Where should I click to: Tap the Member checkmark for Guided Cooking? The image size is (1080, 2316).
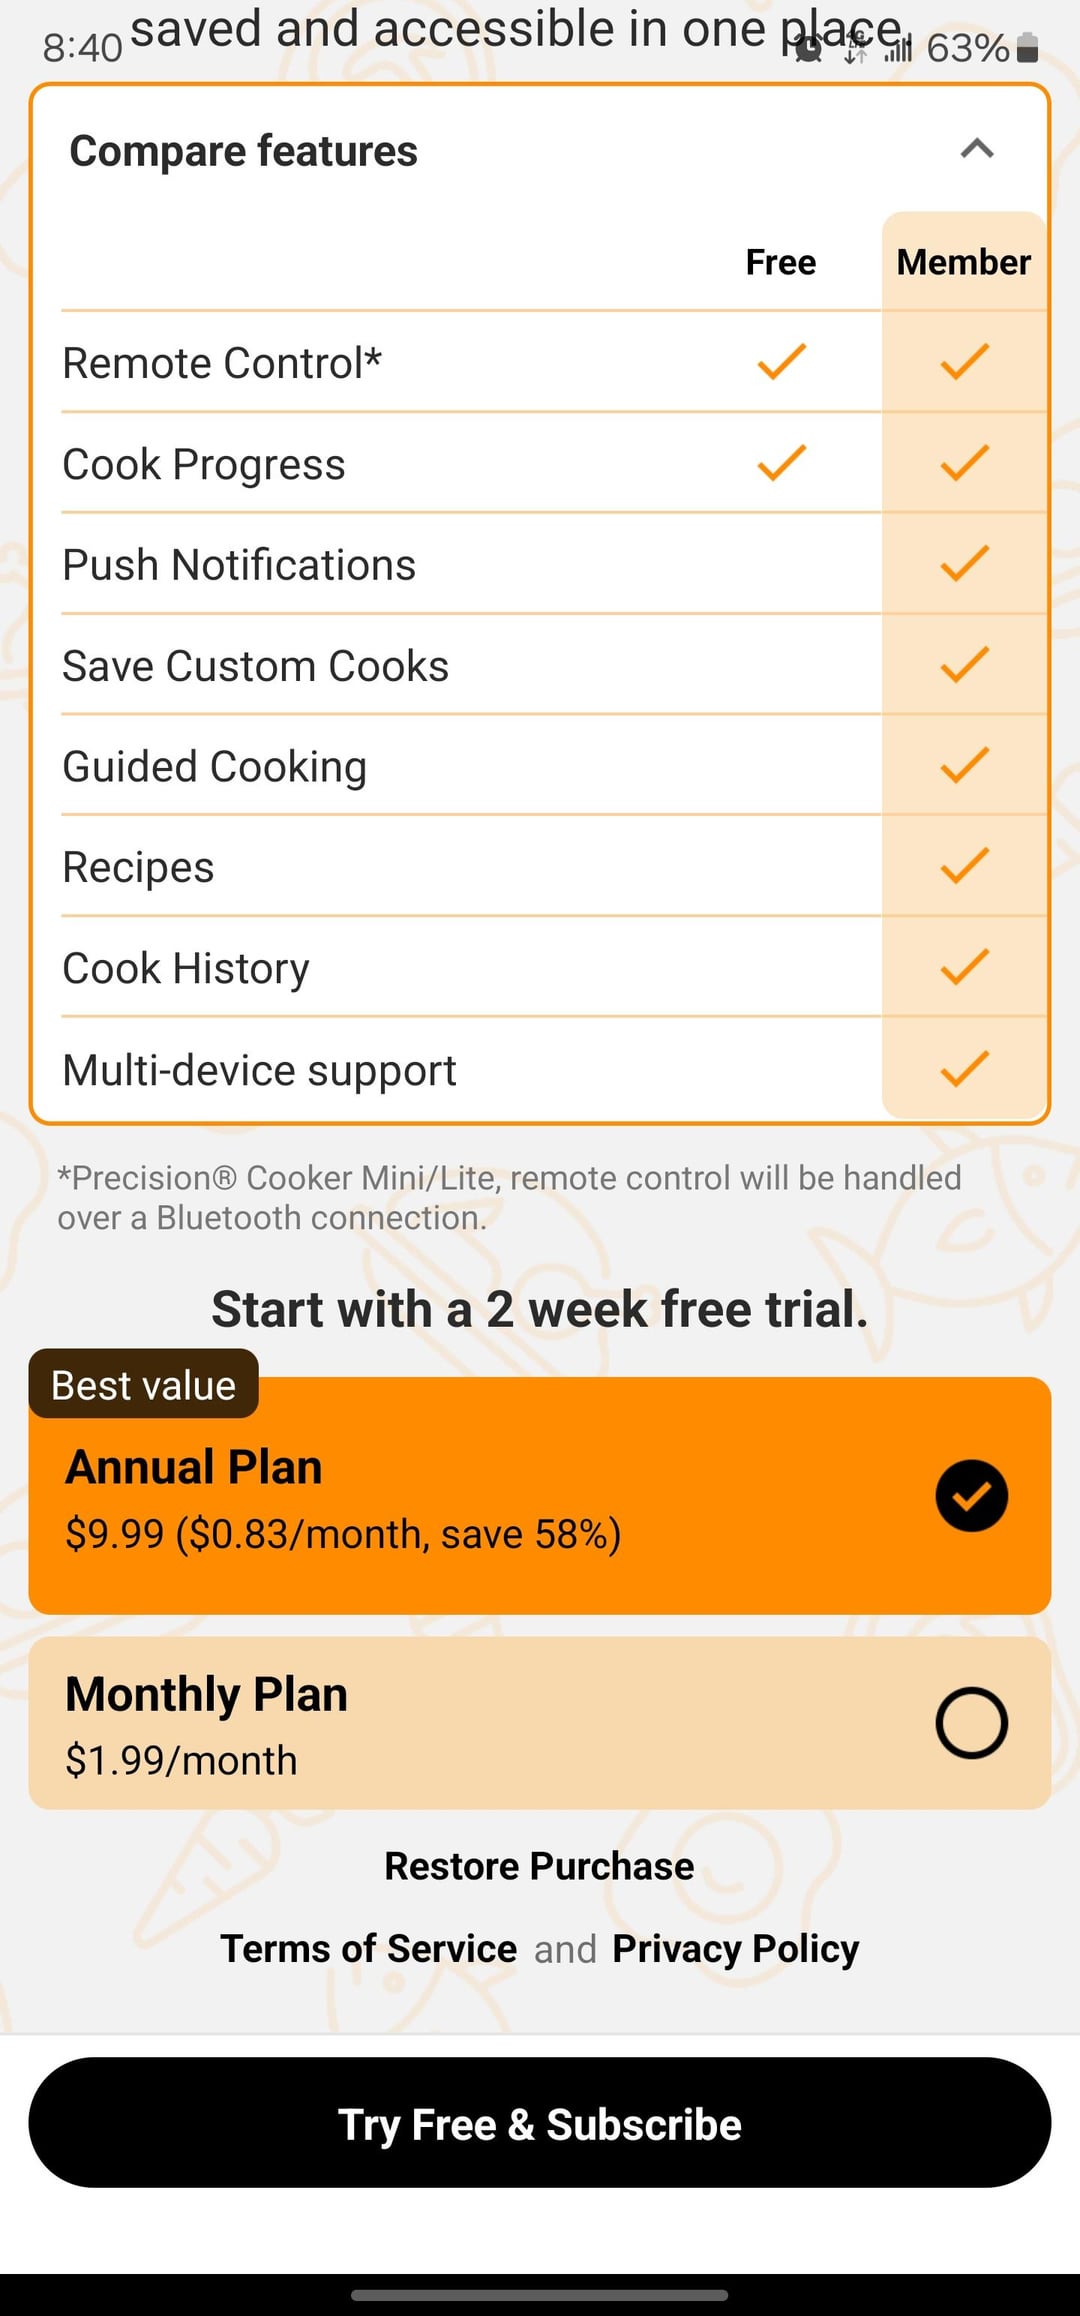964,766
